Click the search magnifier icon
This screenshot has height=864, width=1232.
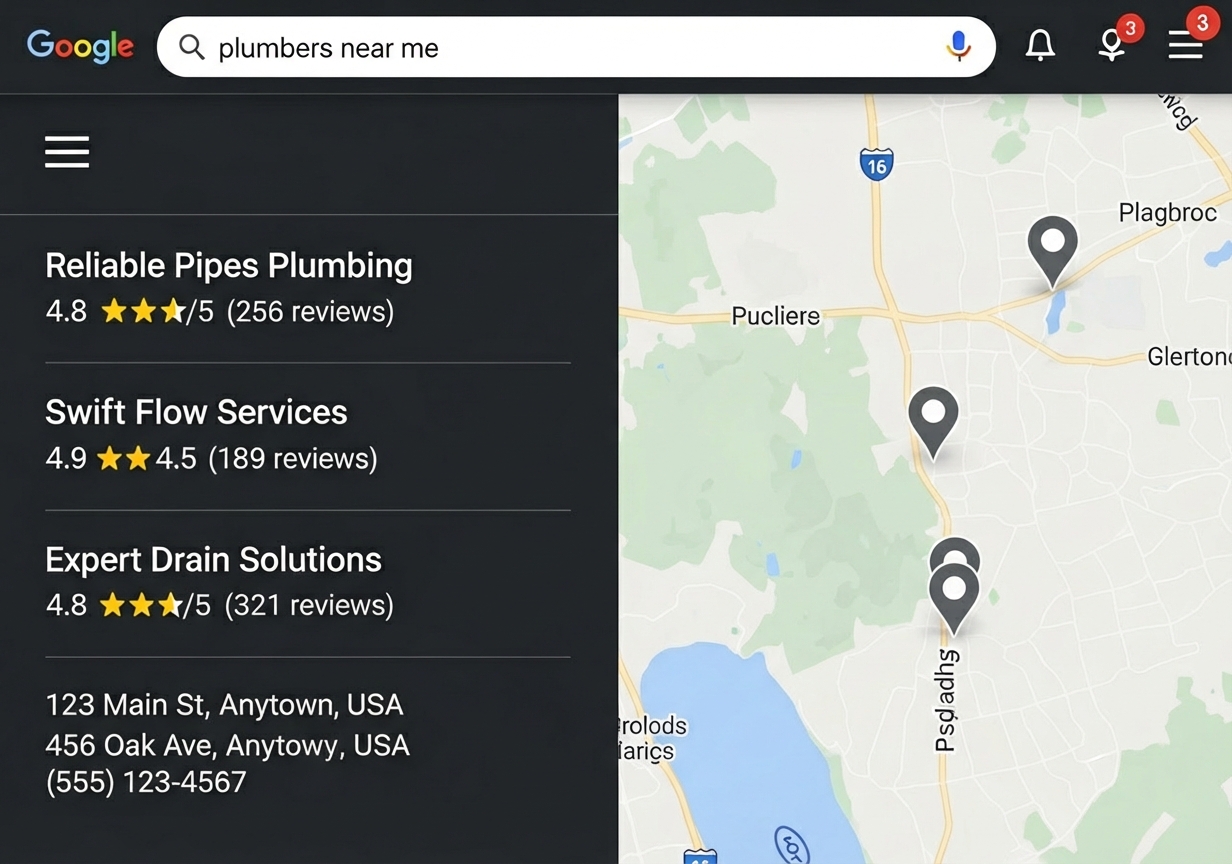point(191,46)
